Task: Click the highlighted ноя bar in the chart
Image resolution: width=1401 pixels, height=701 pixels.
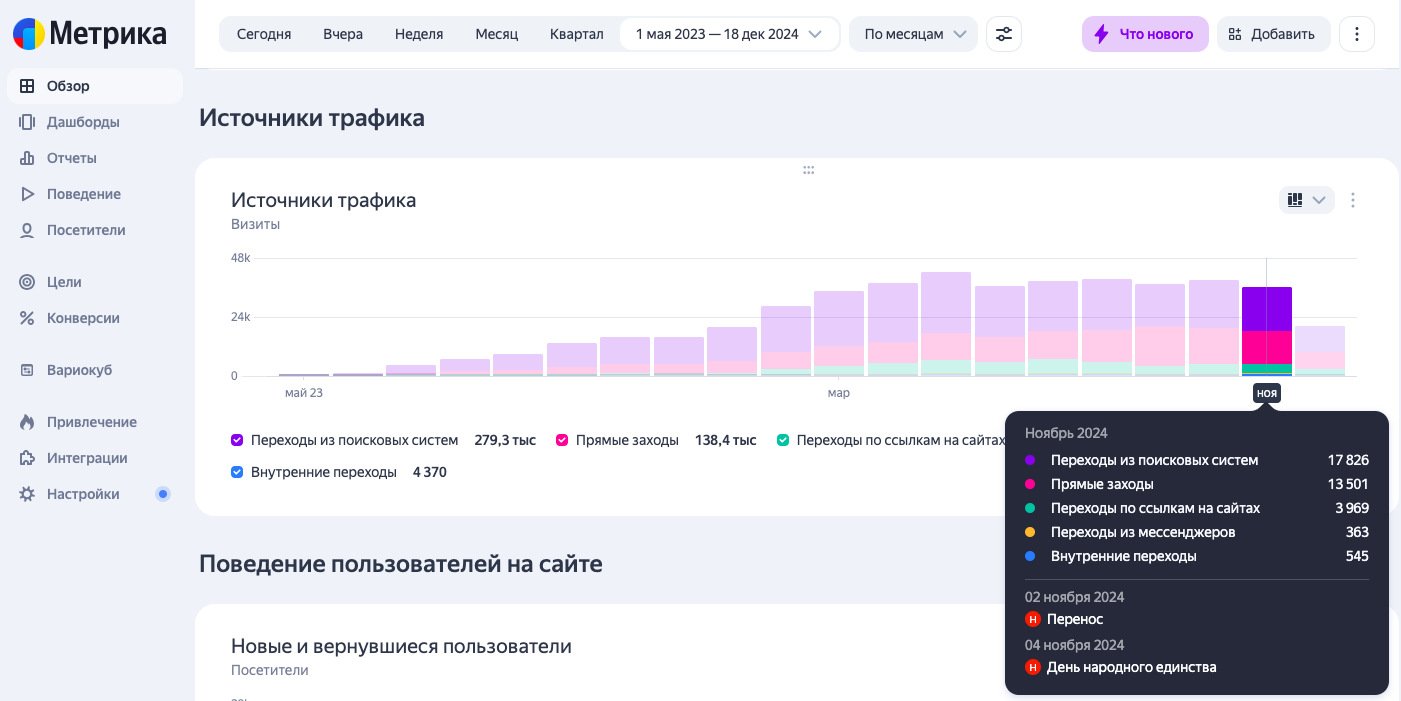Action: click(1267, 330)
